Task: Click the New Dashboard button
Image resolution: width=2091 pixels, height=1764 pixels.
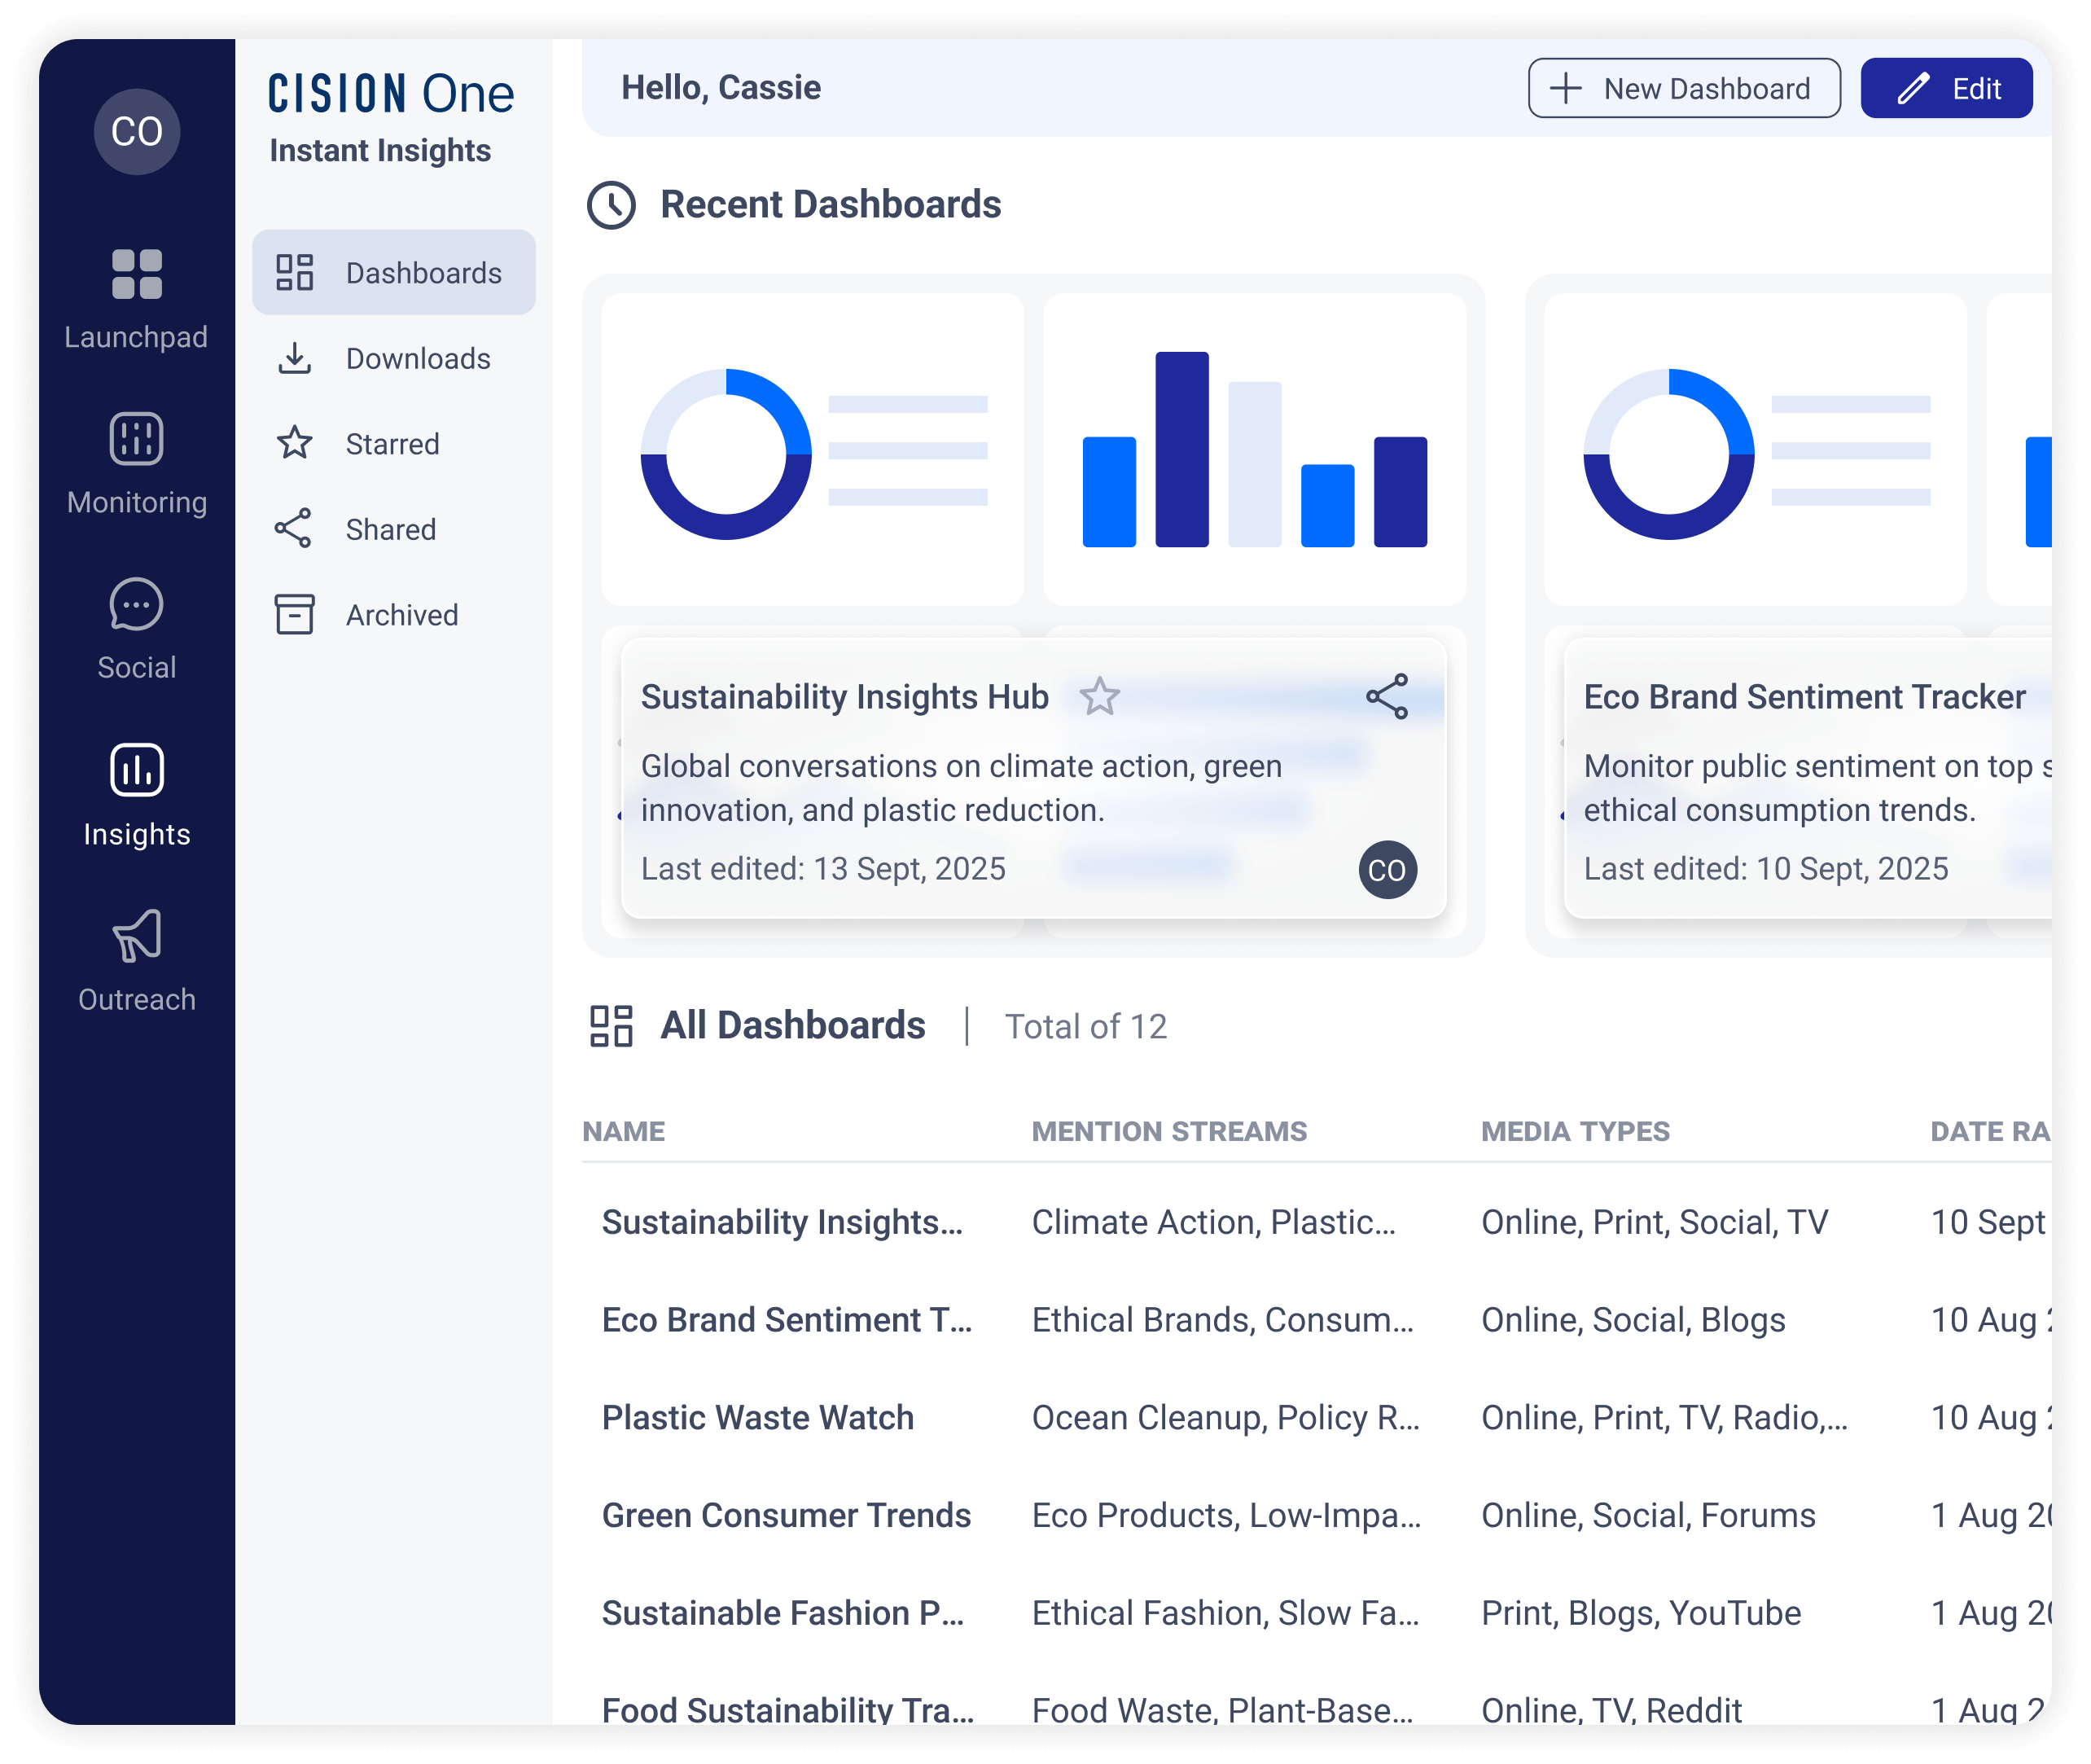Action: click(1684, 88)
